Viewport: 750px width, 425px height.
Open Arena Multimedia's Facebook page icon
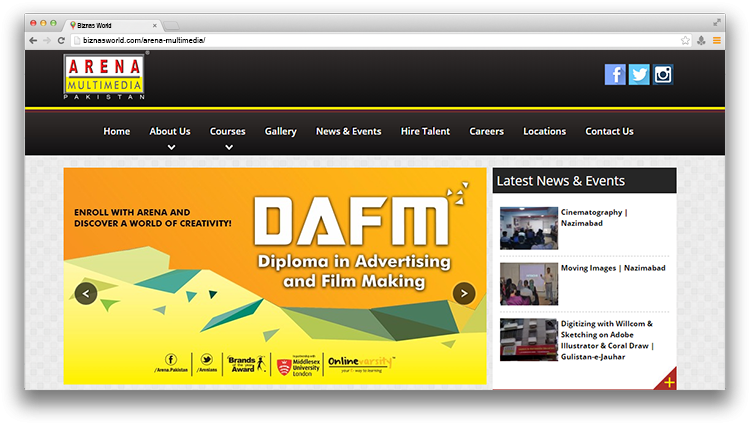(x=615, y=74)
